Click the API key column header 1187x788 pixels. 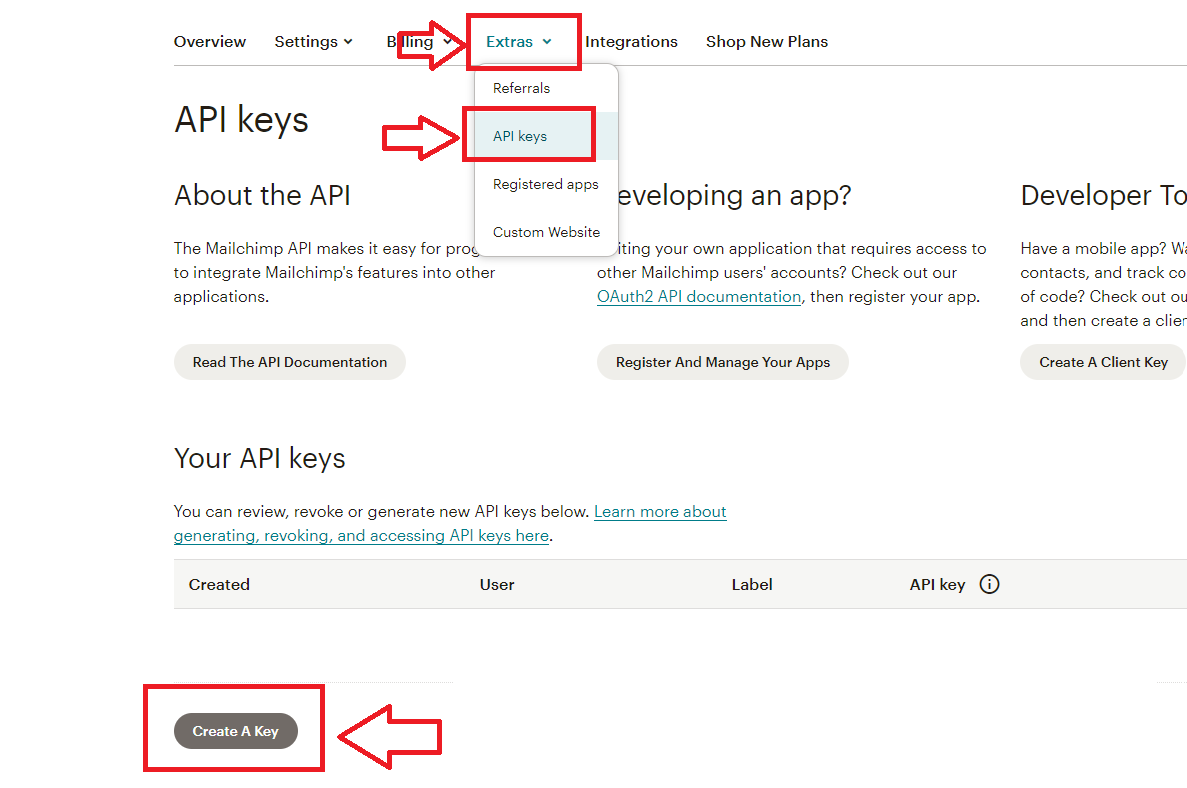[x=937, y=584]
